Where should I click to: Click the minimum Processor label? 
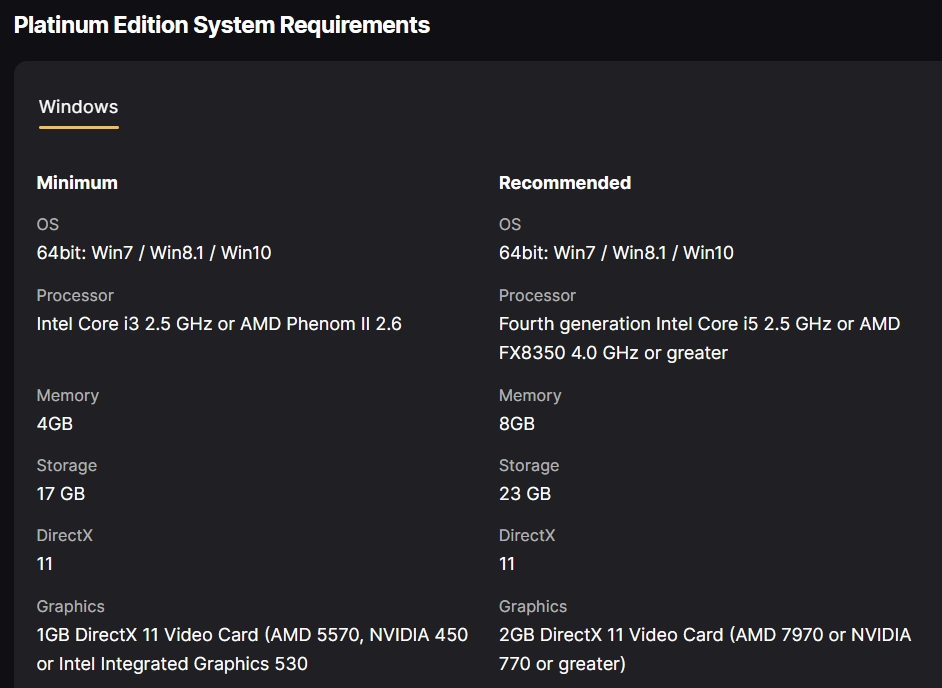[x=75, y=296]
